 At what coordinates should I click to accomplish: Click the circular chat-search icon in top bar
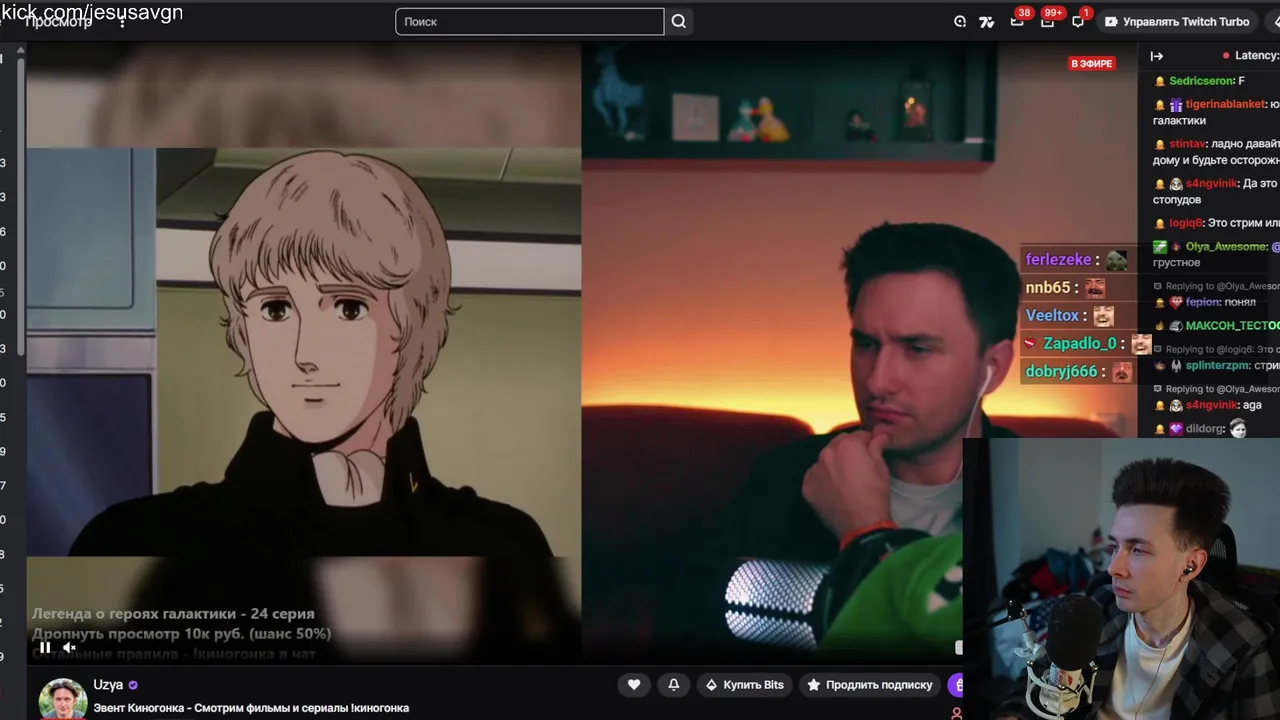(x=960, y=21)
